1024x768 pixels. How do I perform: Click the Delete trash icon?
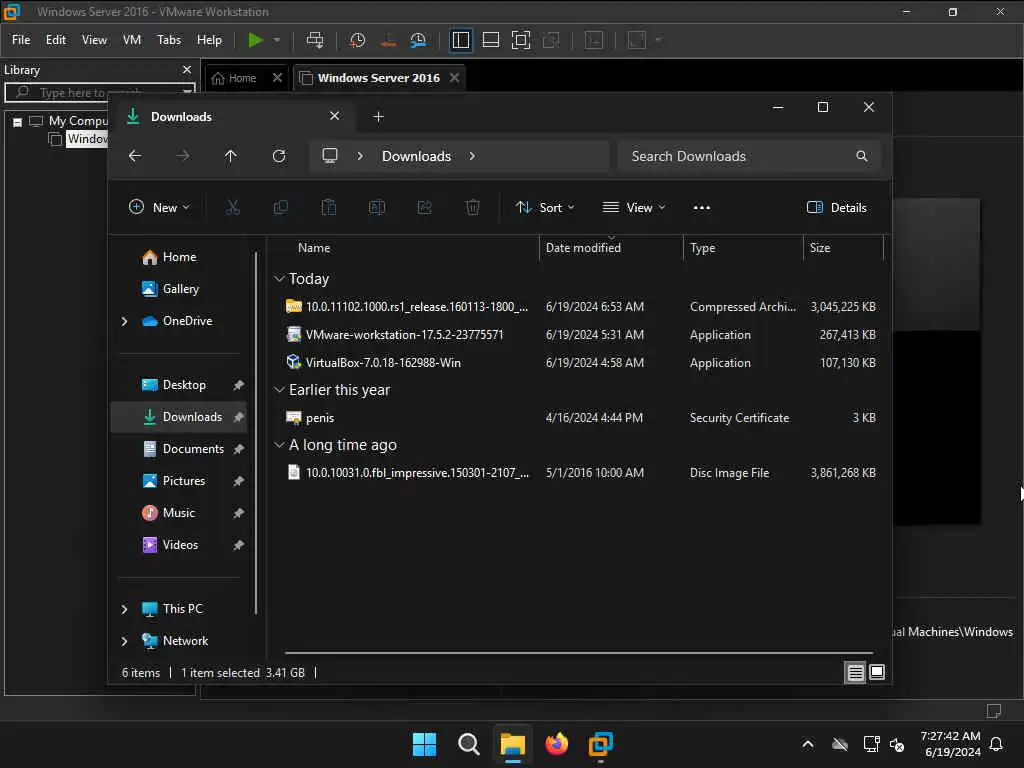point(473,208)
